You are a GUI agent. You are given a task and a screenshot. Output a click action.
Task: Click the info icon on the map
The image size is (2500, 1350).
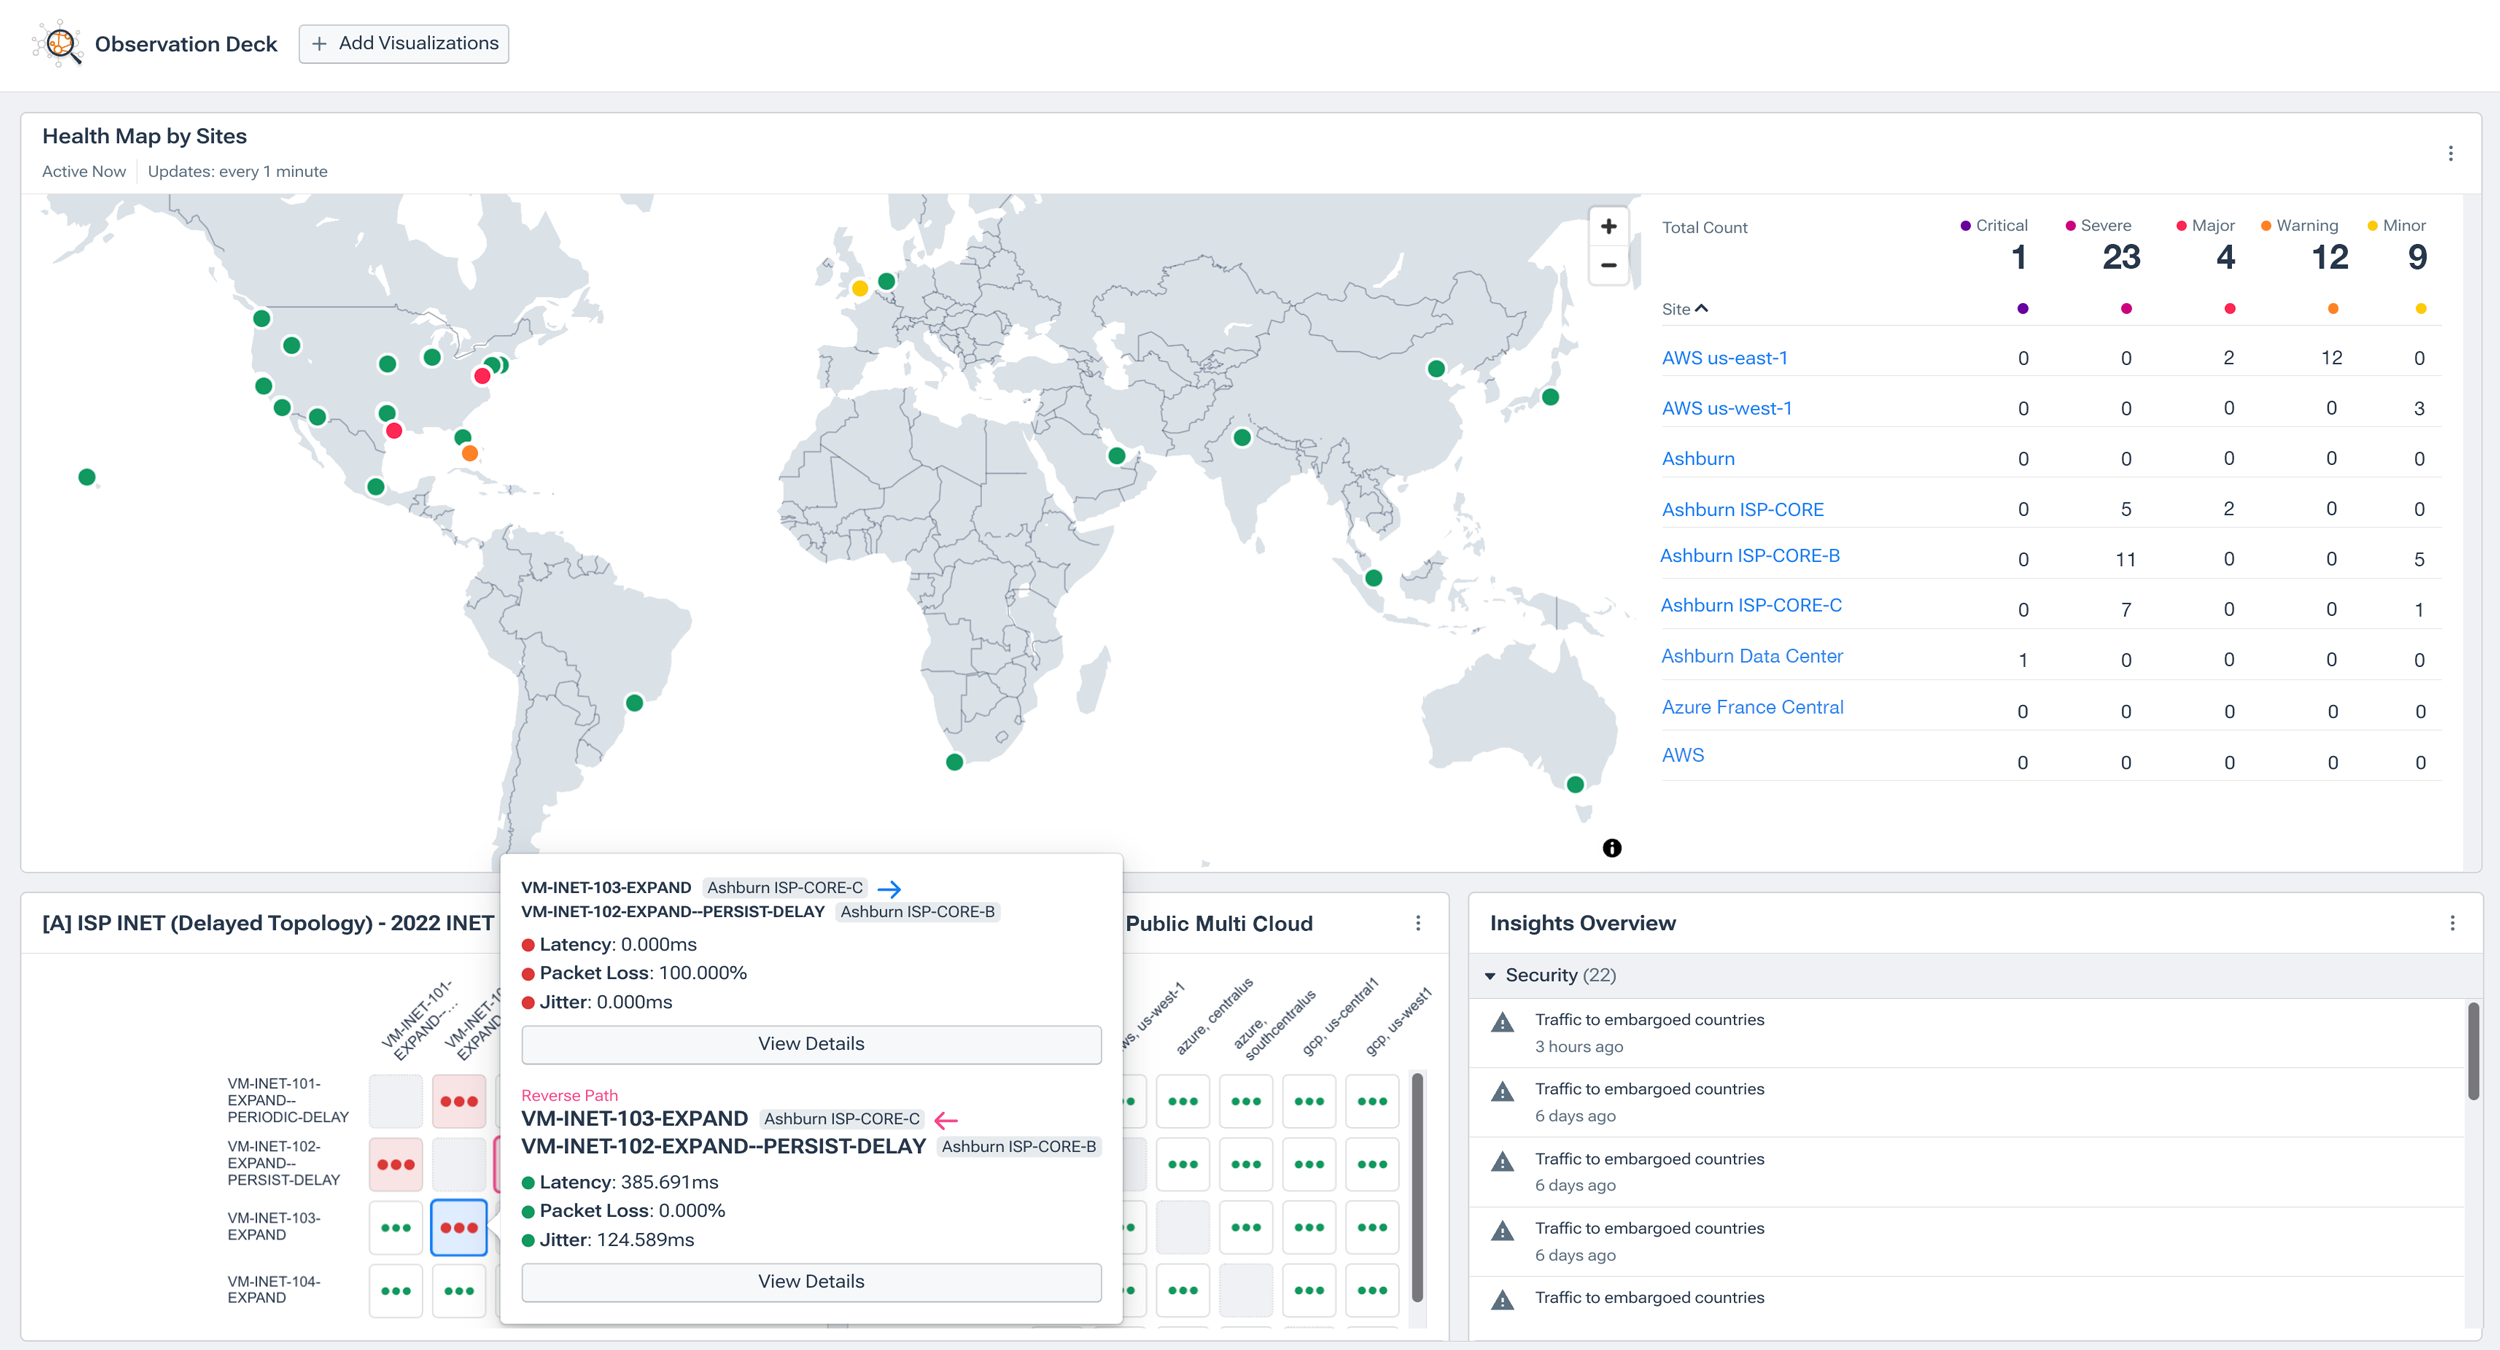pos(1613,847)
